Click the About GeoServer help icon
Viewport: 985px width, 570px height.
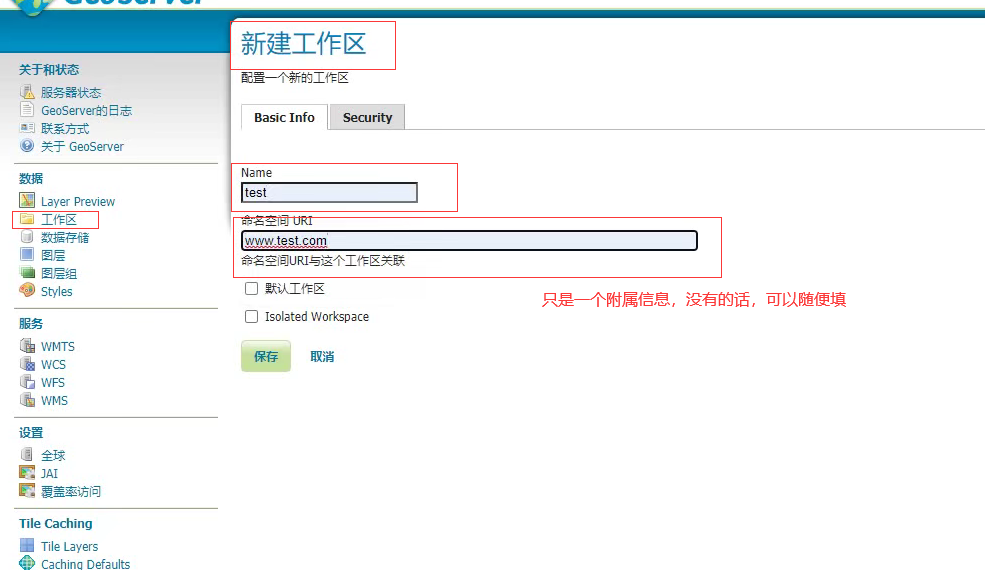pyautogui.click(x=27, y=146)
